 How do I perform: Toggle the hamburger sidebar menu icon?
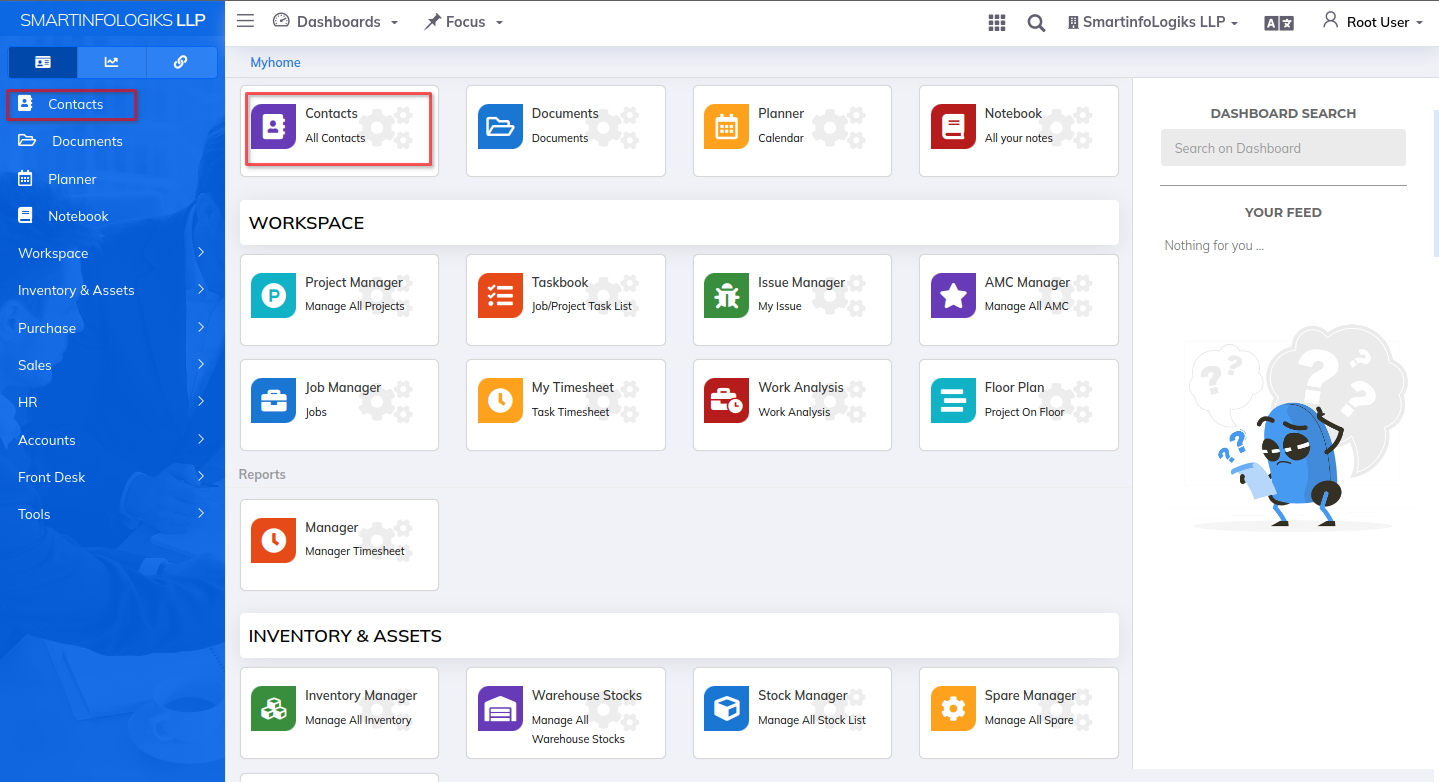tap(245, 21)
